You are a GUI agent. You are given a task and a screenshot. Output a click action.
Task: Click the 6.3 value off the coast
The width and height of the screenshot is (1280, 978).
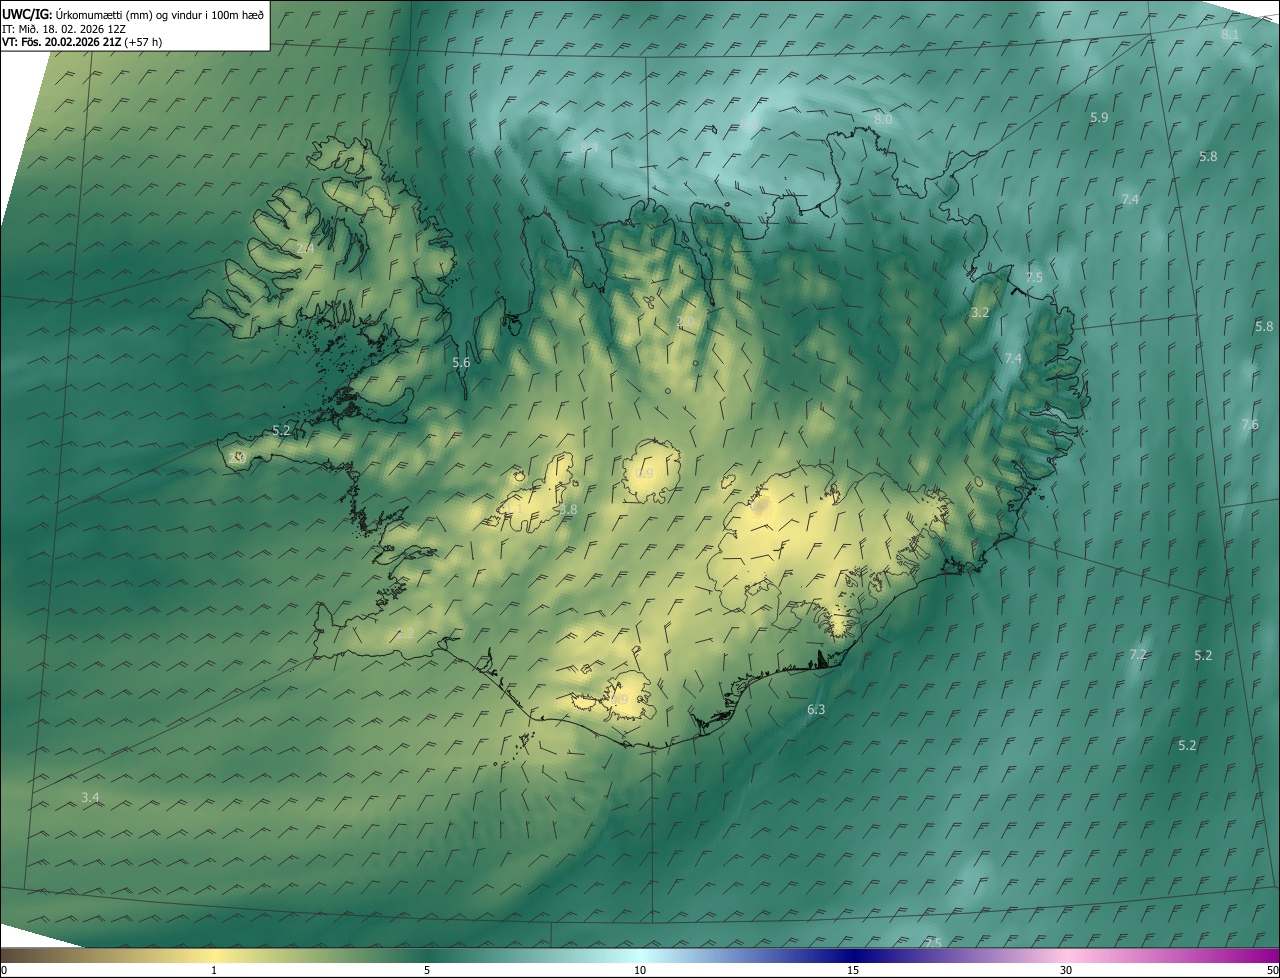[816, 710]
